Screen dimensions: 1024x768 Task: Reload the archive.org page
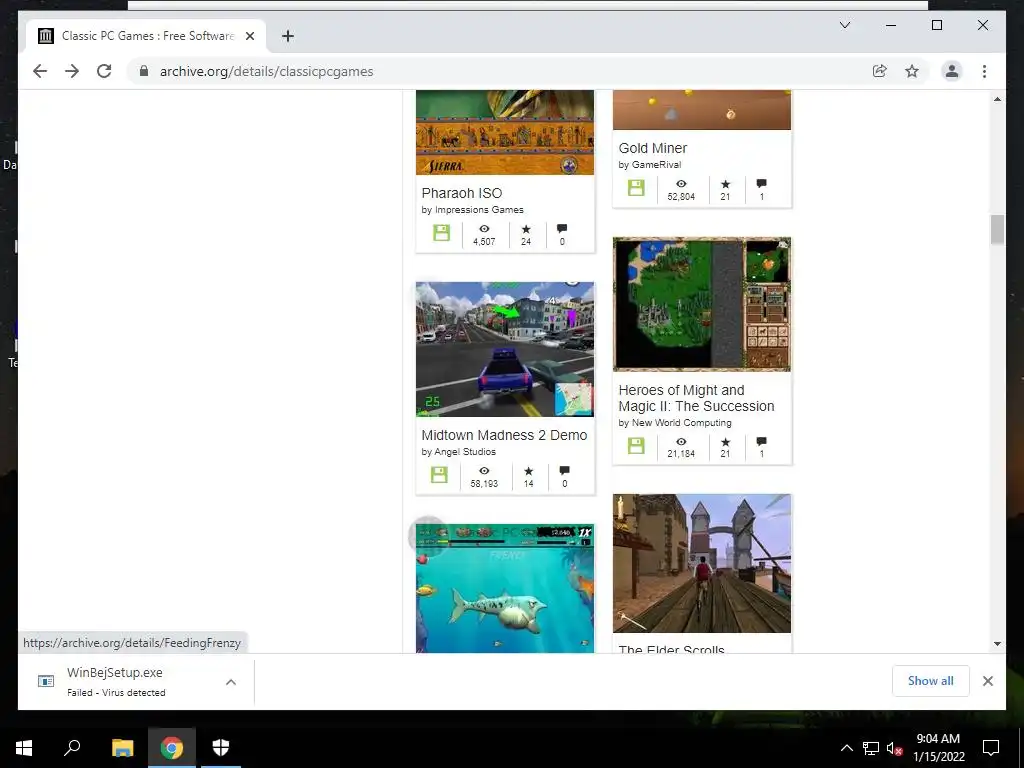pos(104,71)
